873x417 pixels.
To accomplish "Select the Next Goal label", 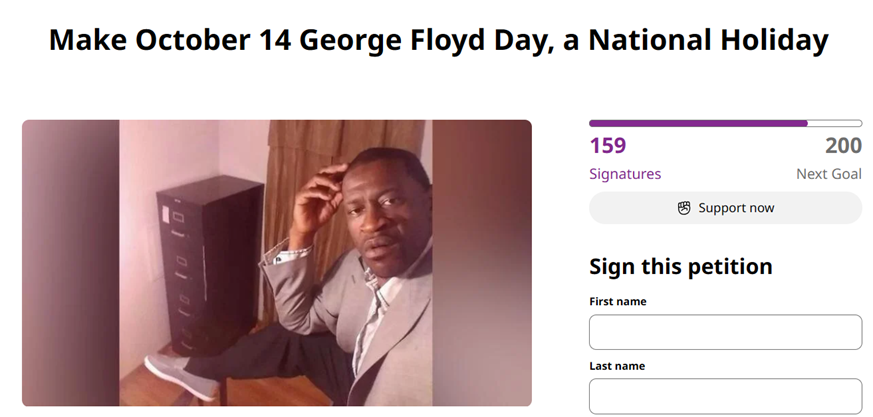I will pyautogui.click(x=828, y=174).
